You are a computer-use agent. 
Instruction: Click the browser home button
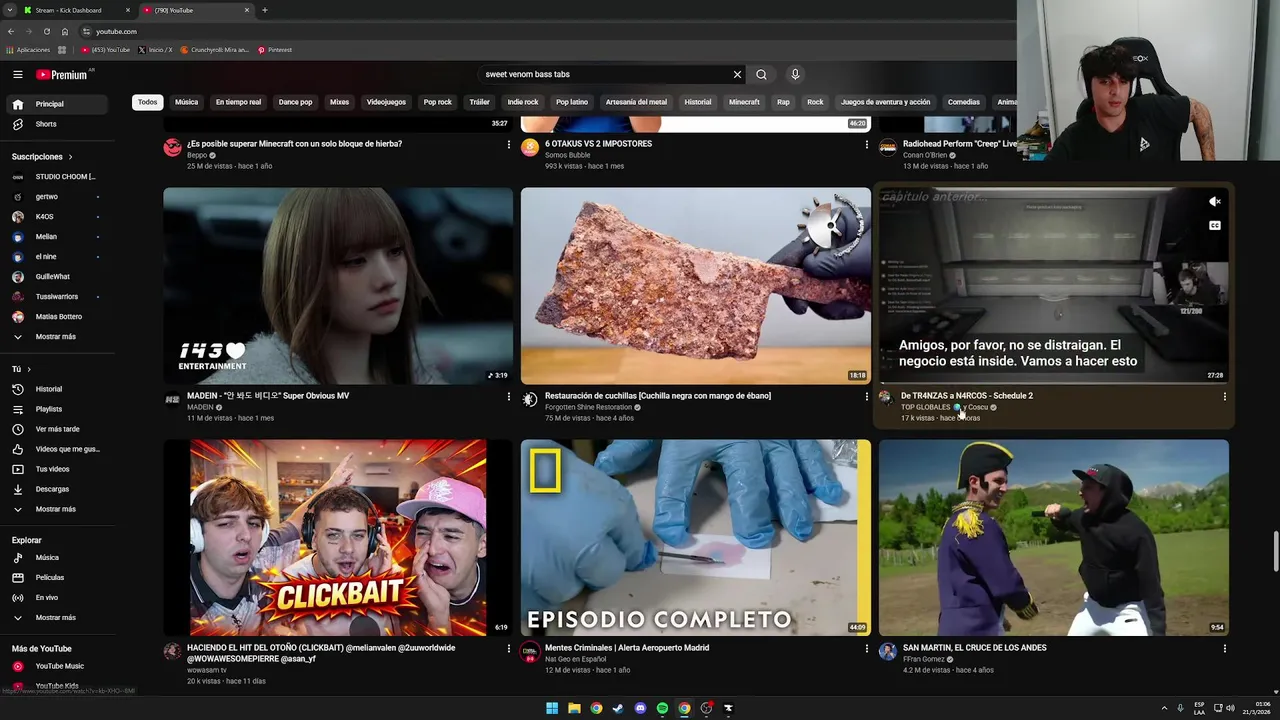coord(65,31)
